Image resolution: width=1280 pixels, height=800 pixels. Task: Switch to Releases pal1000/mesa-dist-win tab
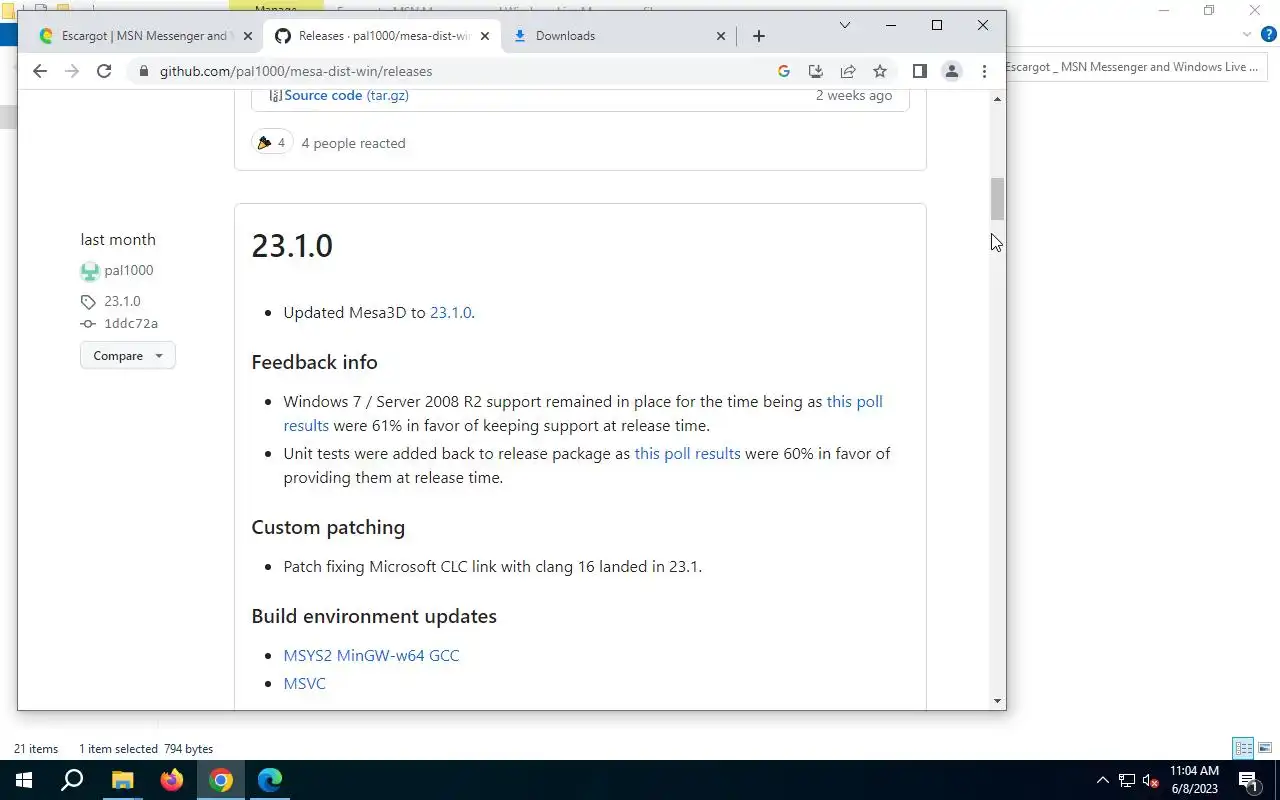click(383, 36)
